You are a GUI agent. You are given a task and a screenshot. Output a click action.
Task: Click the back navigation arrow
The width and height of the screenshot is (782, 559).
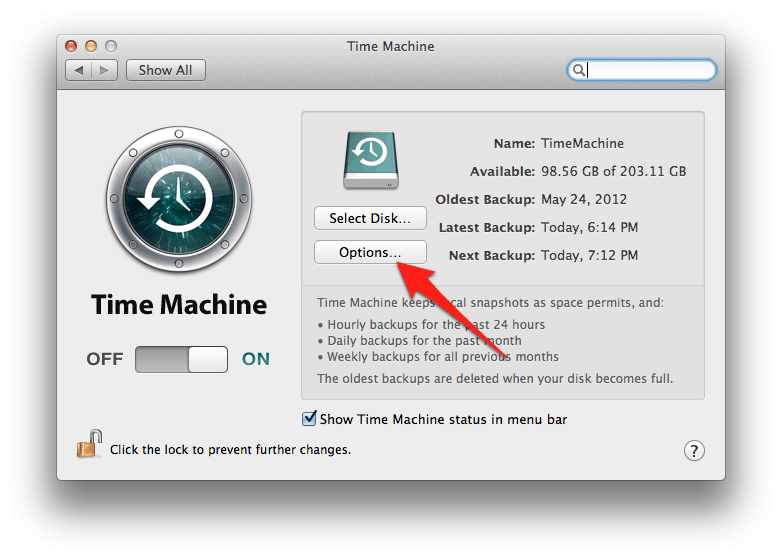coord(79,70)
